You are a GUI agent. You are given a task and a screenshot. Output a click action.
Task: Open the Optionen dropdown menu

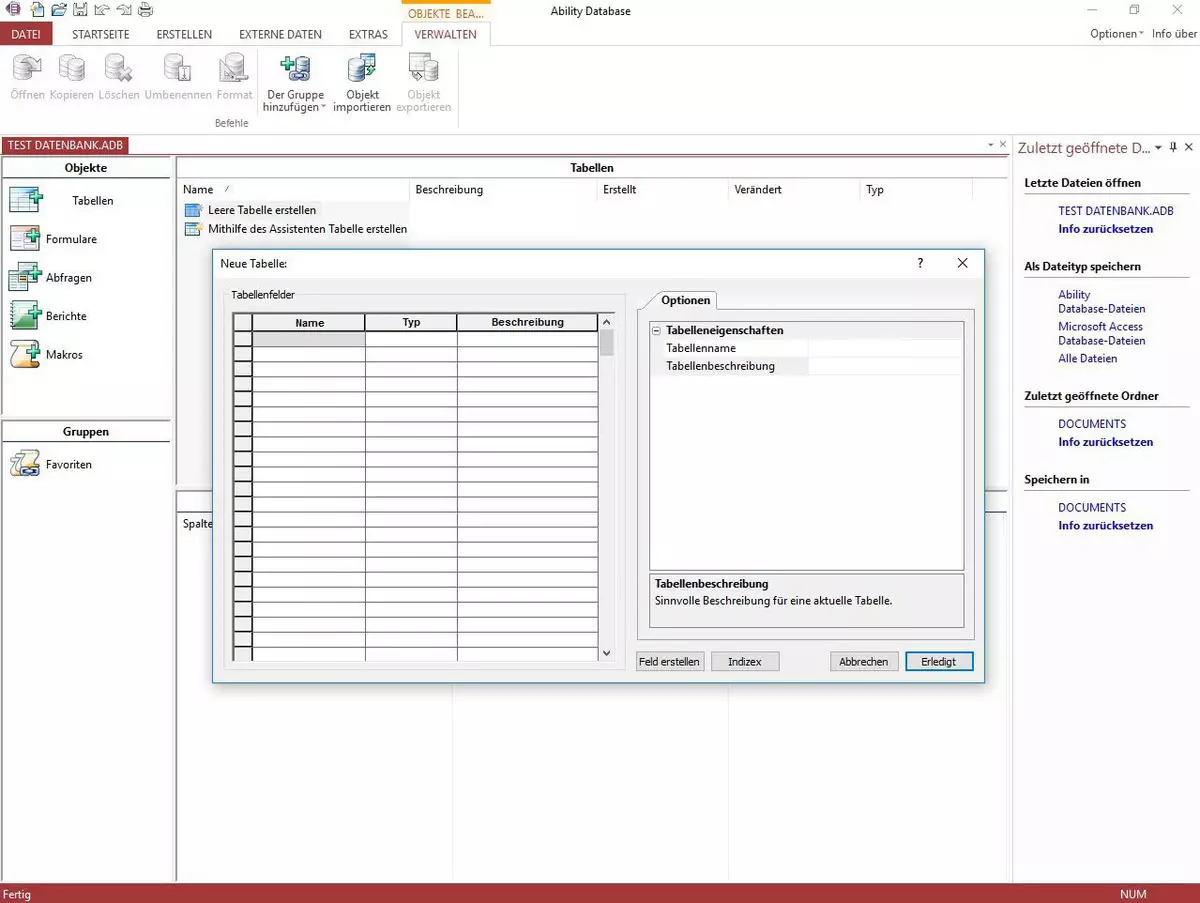[1116, 34]
